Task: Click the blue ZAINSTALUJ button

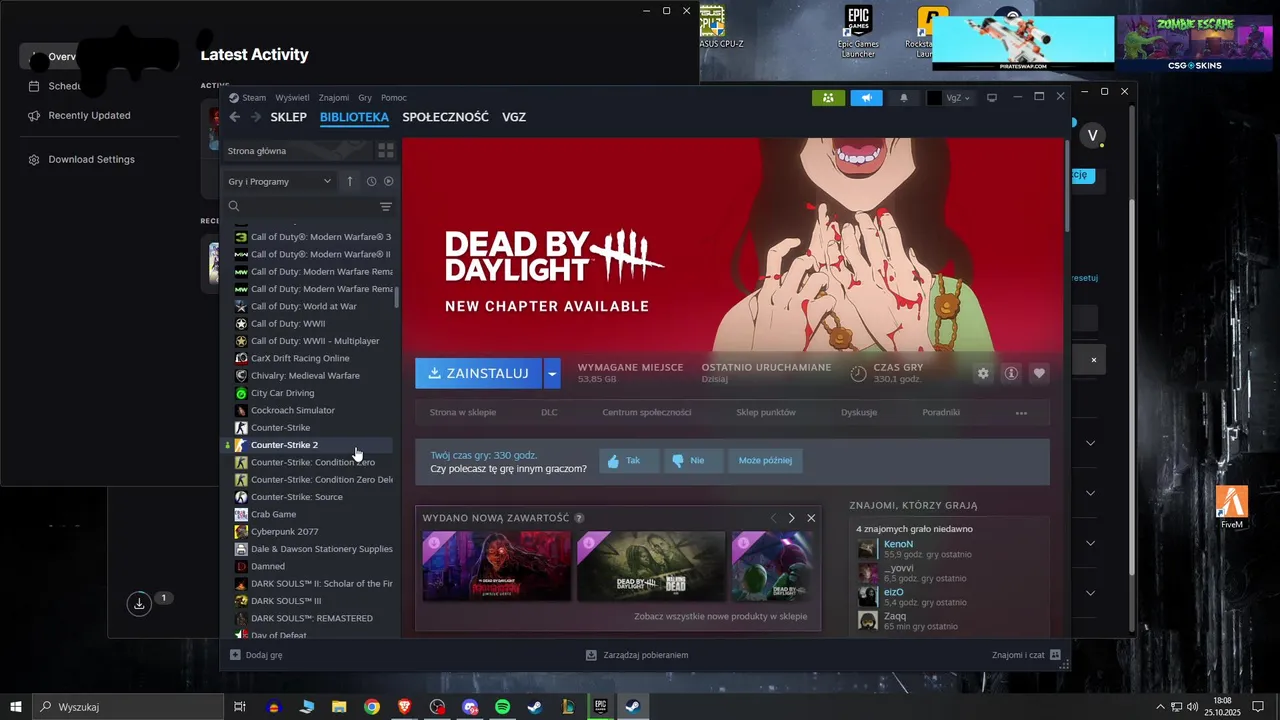Action: pyautogui.click(x=479, y=373)
